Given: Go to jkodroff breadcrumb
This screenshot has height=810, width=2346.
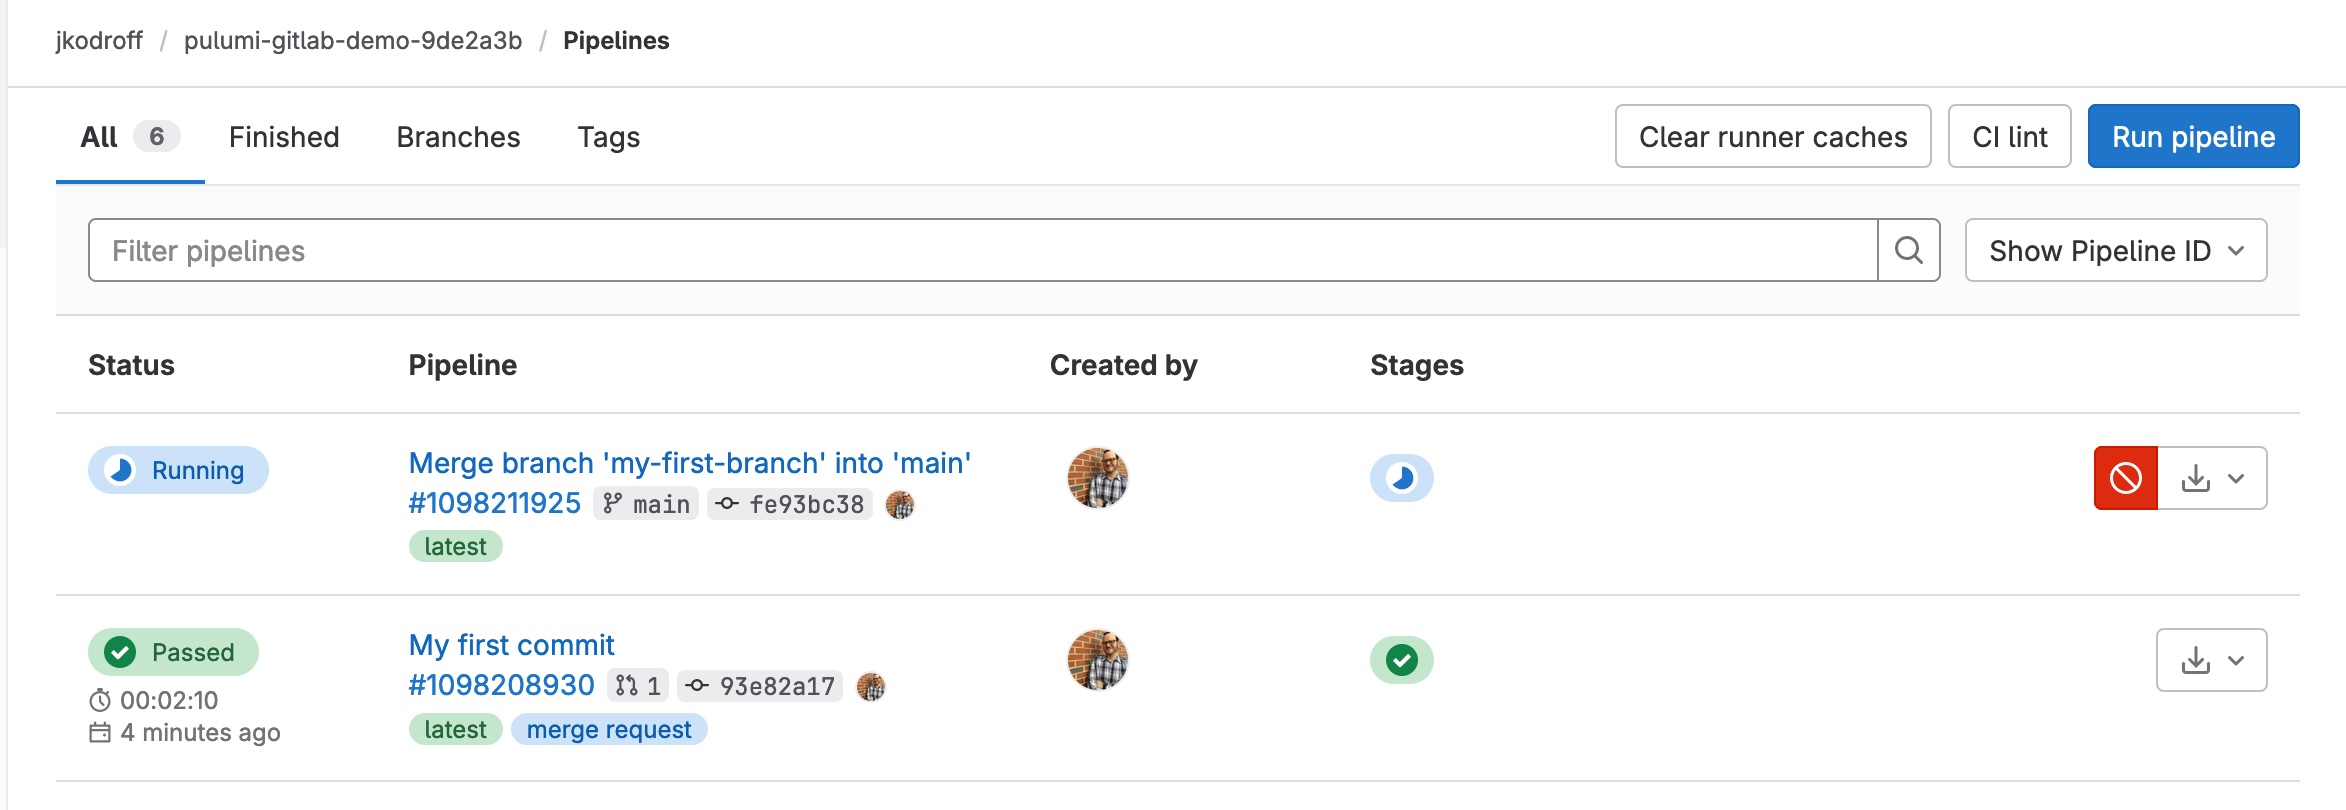Looking at the screenshot, I should click(99, 41).
